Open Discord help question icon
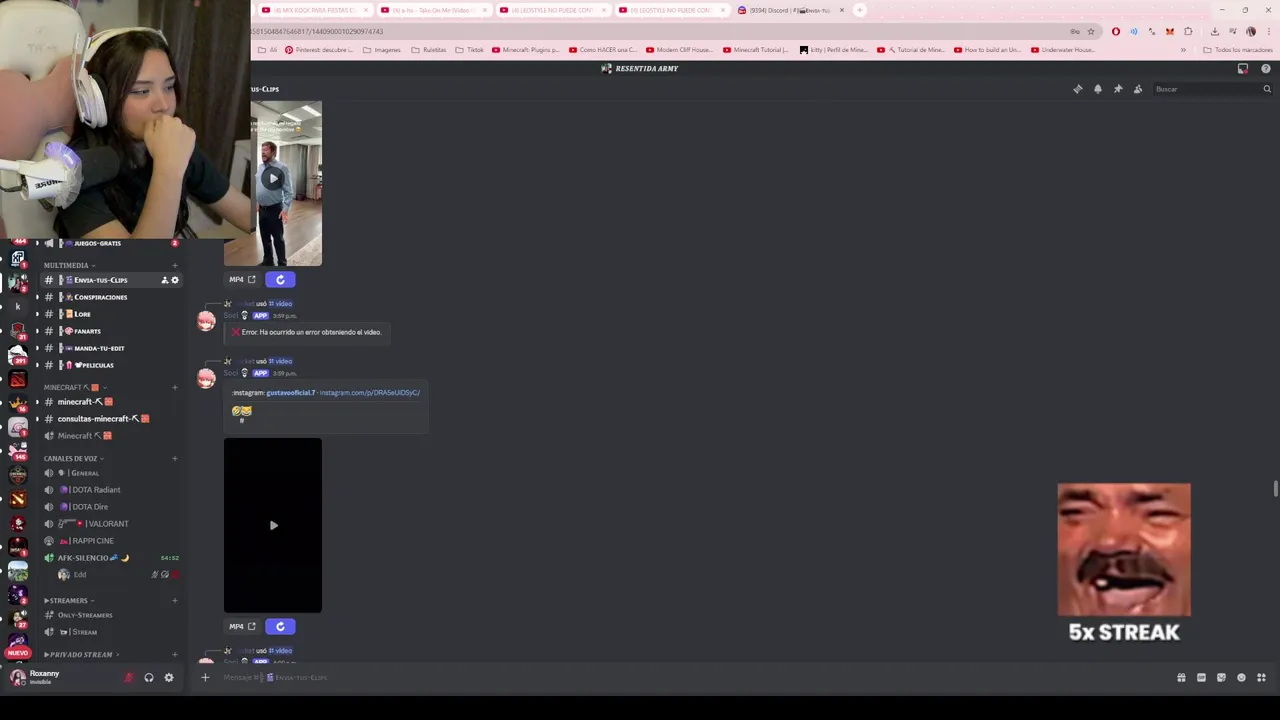This screenshot has height=720, width=1280. [x=1266, y=69]
